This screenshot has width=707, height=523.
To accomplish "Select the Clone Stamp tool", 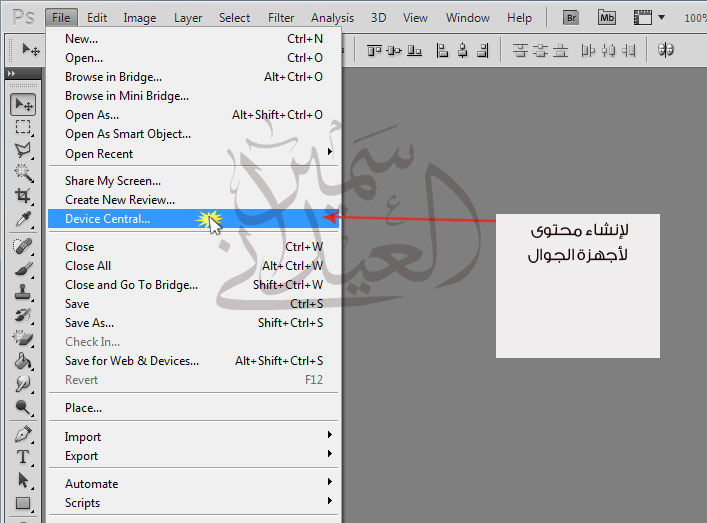I will tap(23, 292).
